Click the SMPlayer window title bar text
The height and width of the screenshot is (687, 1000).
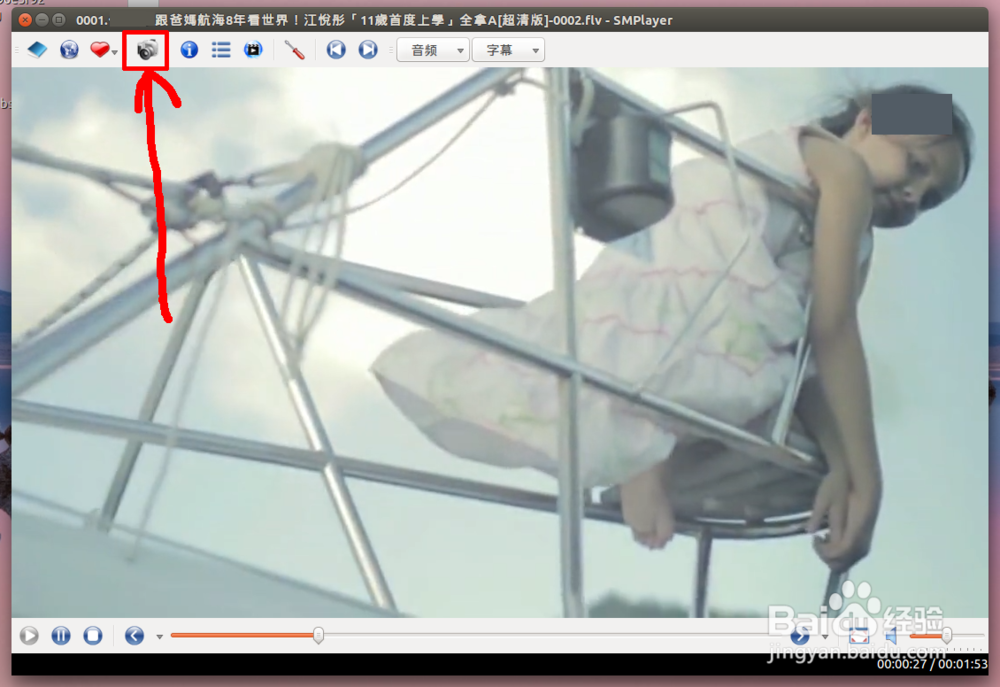coord(373,20)
